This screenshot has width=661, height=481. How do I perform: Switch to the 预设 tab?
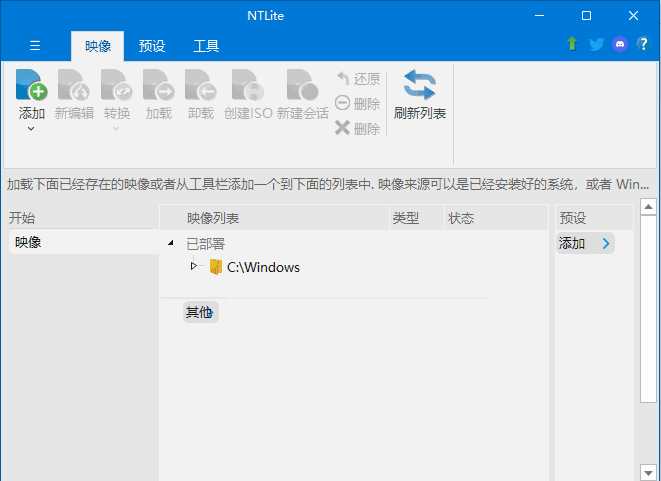click(152, 46)
